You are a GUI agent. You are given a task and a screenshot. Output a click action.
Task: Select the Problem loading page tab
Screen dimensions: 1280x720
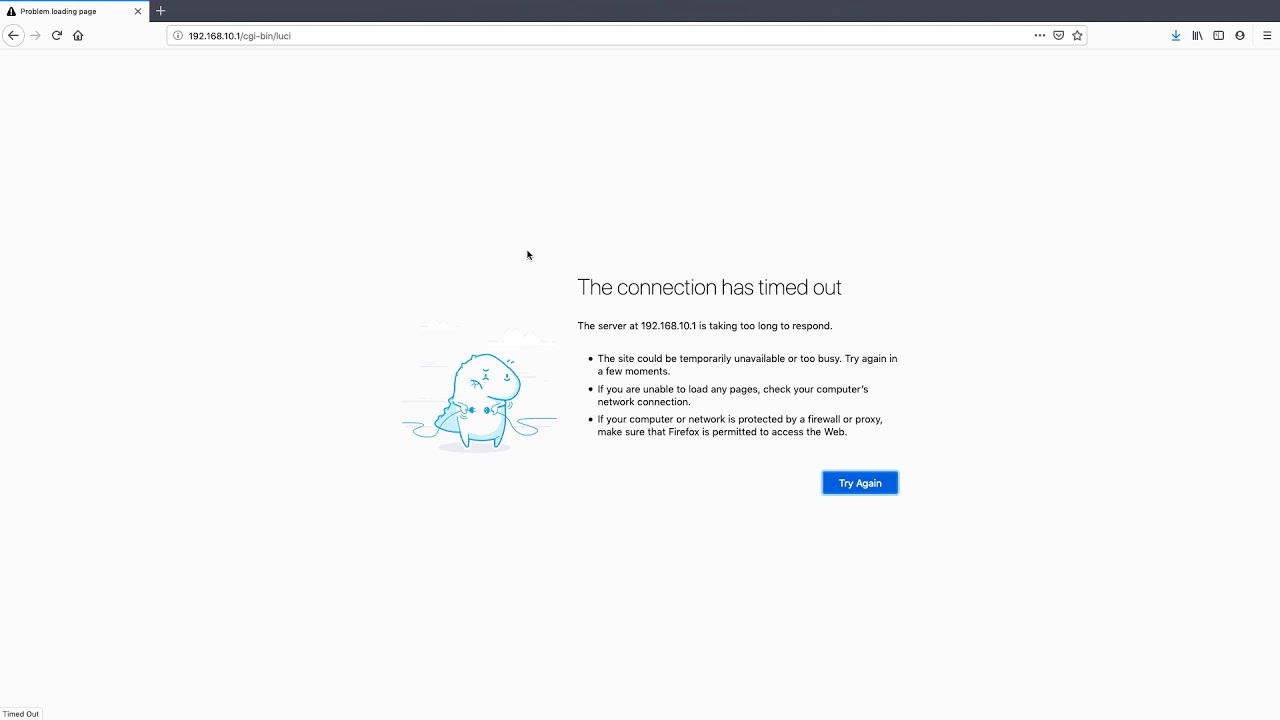(x=75, y=11)
